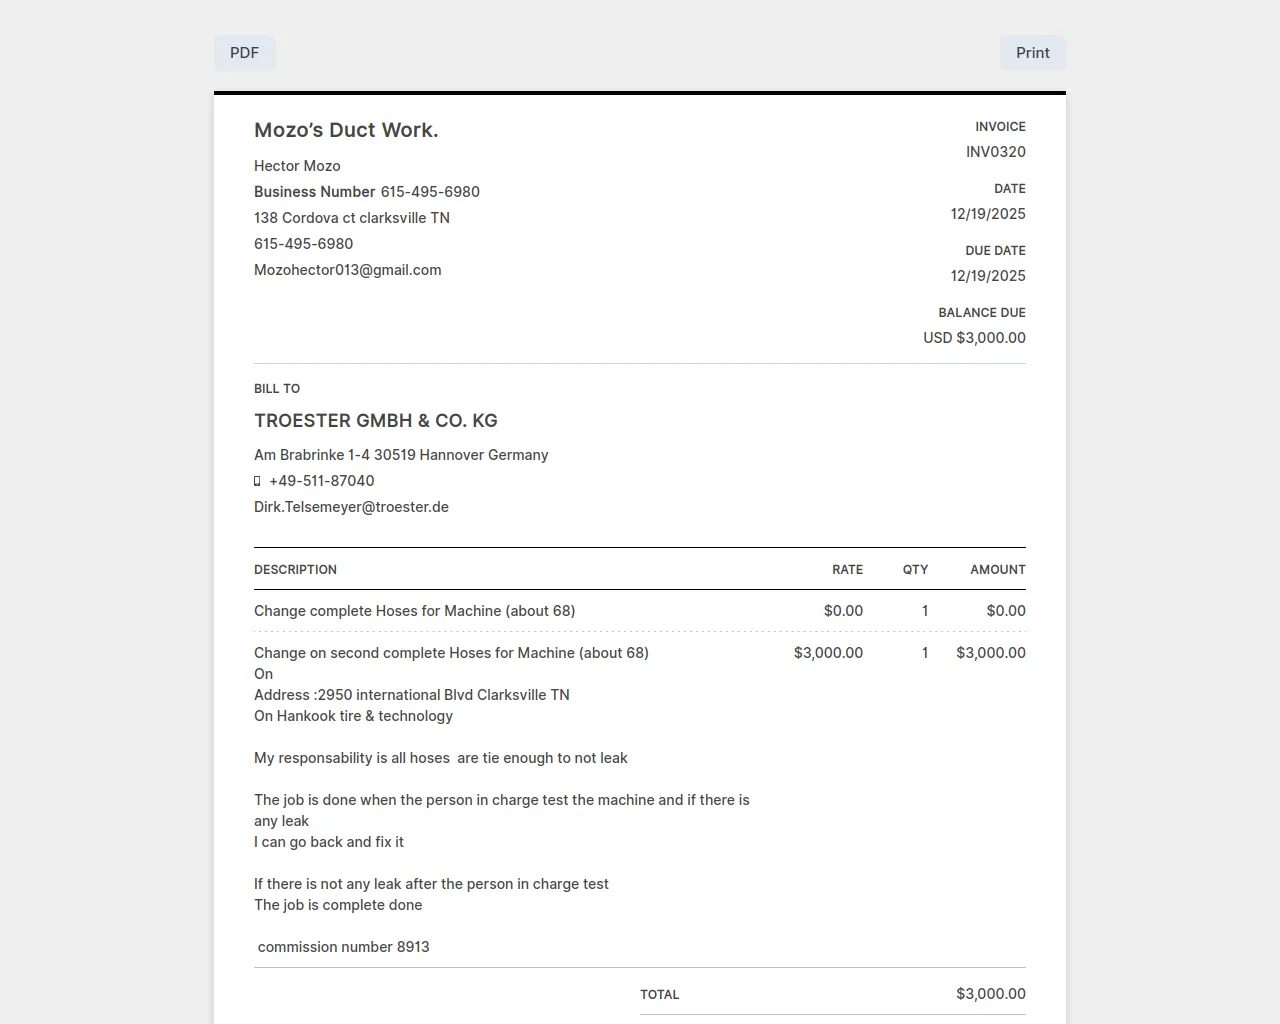Click the Dirk.Telsemeyer@troester.de email
The width and height of the screenshot is (1280, 1024).
(351, 507)
